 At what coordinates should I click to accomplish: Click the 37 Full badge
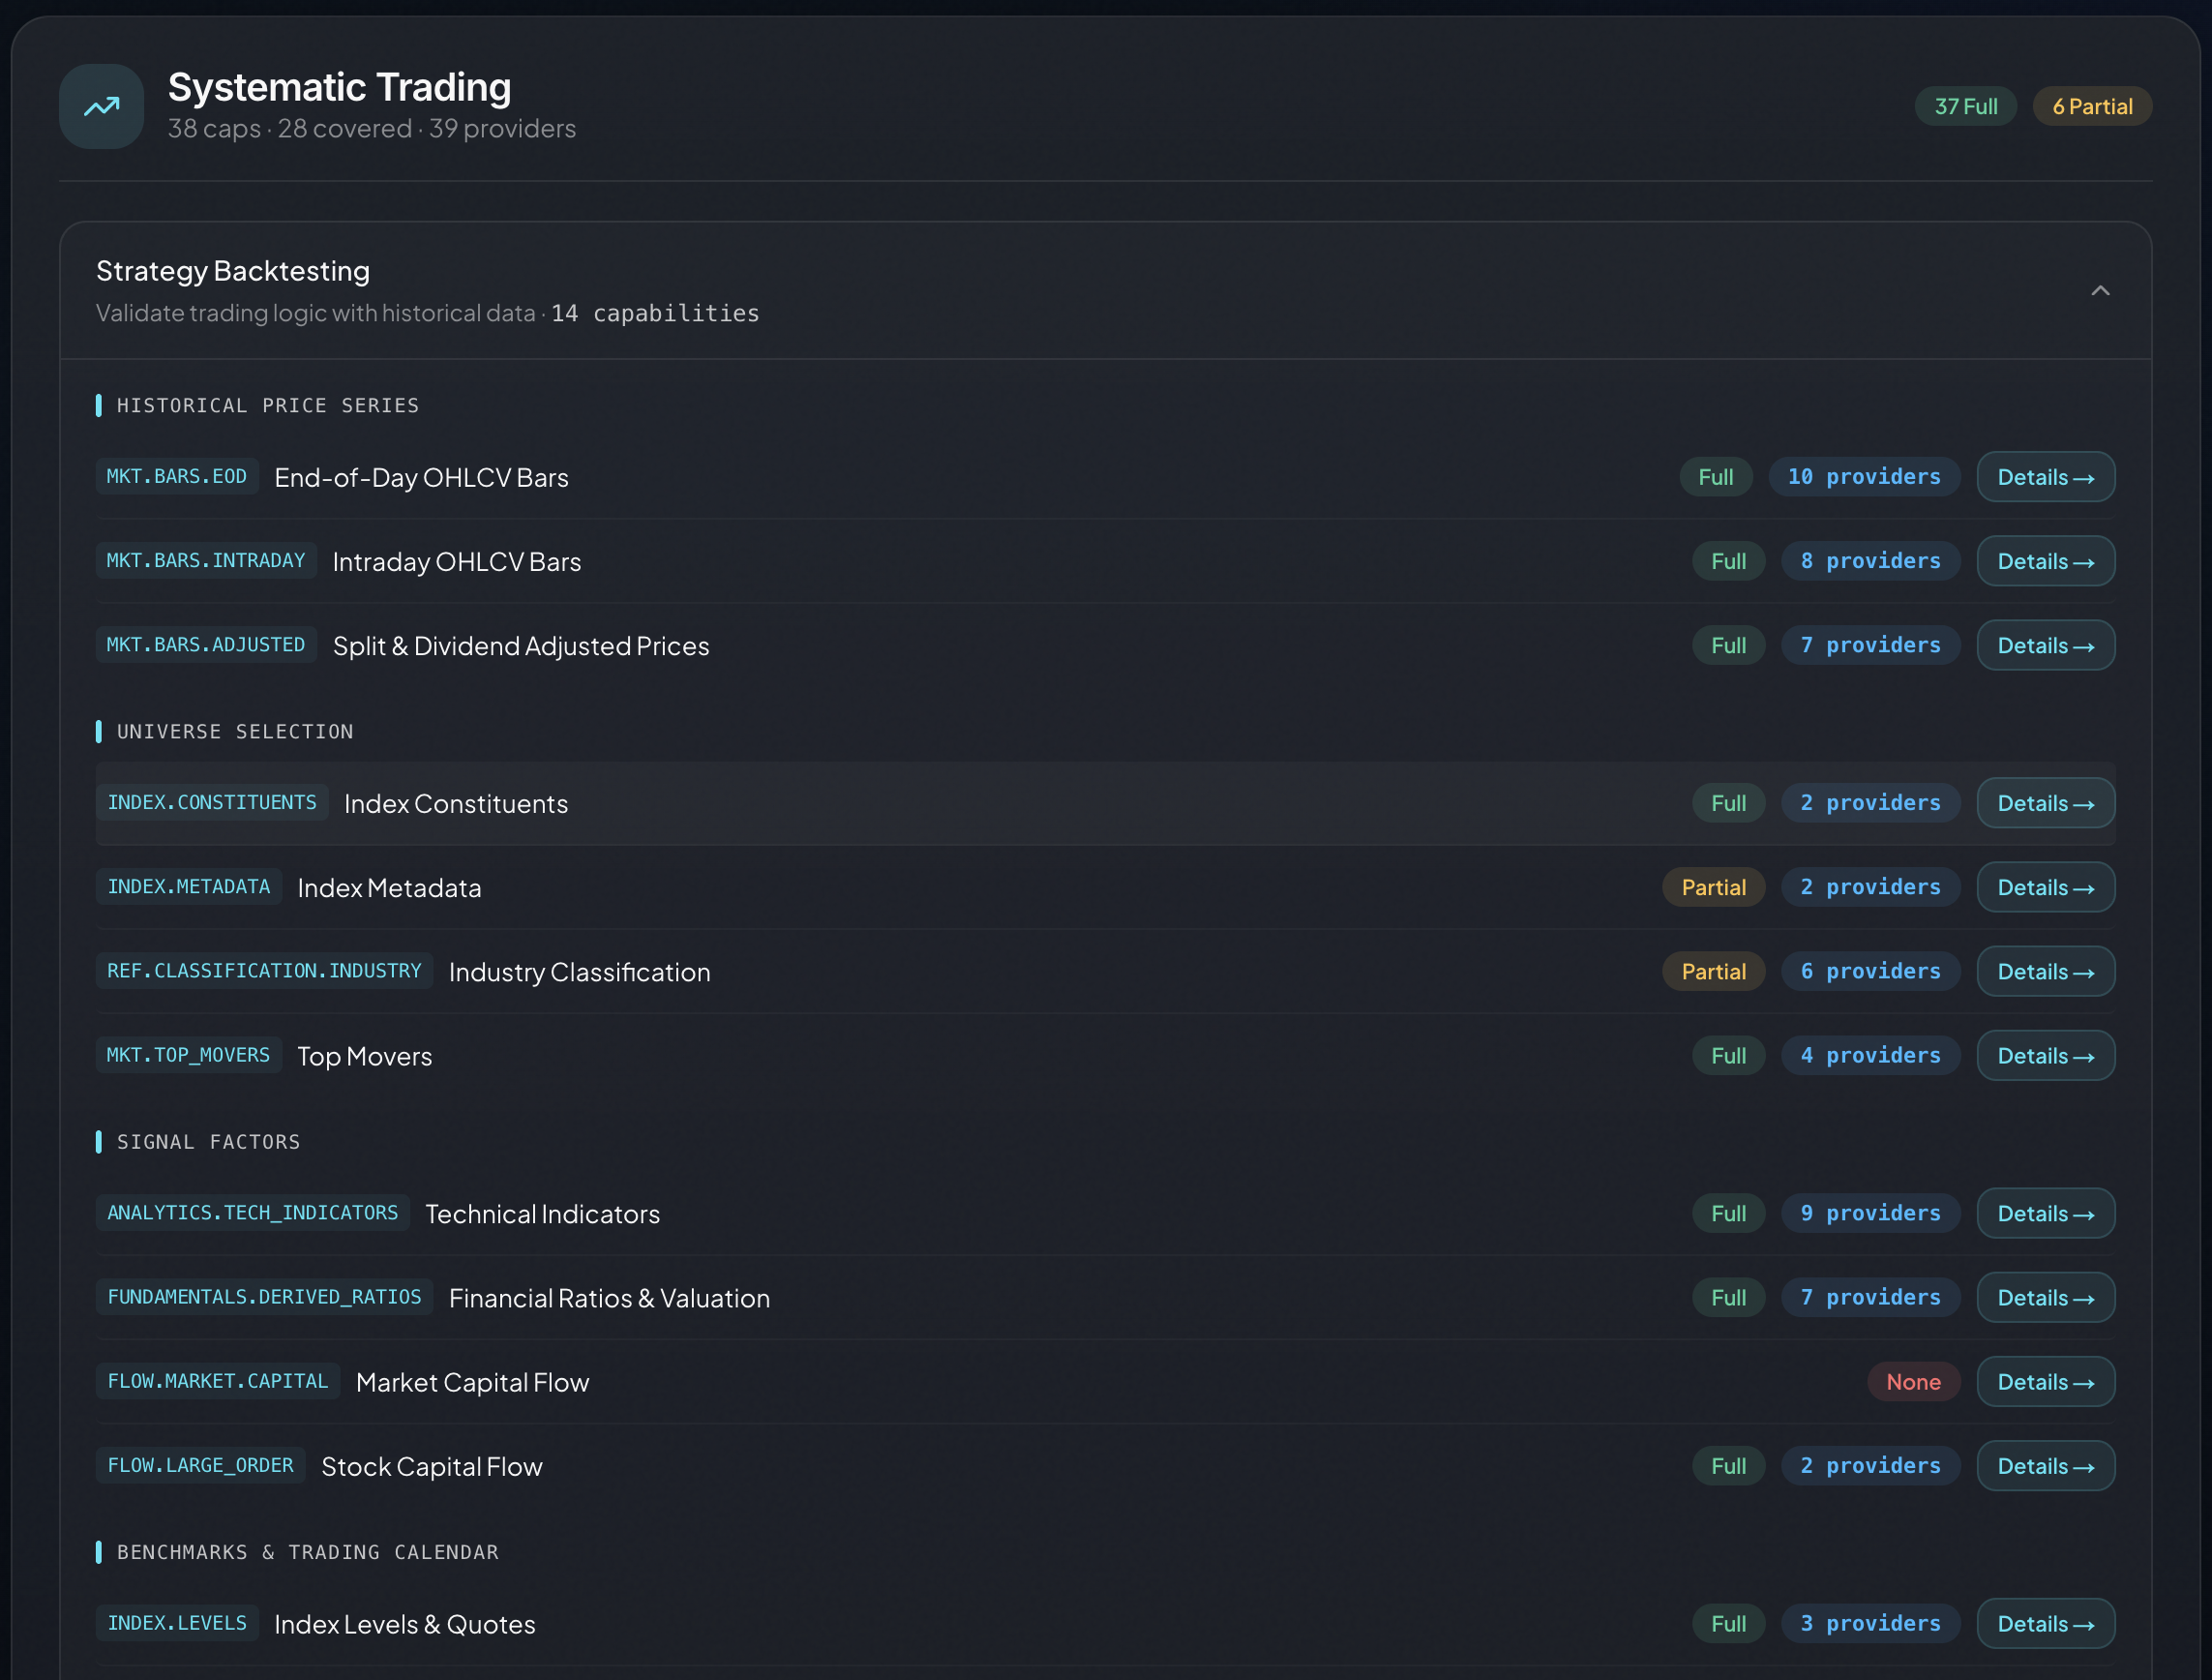point(1964,107)
